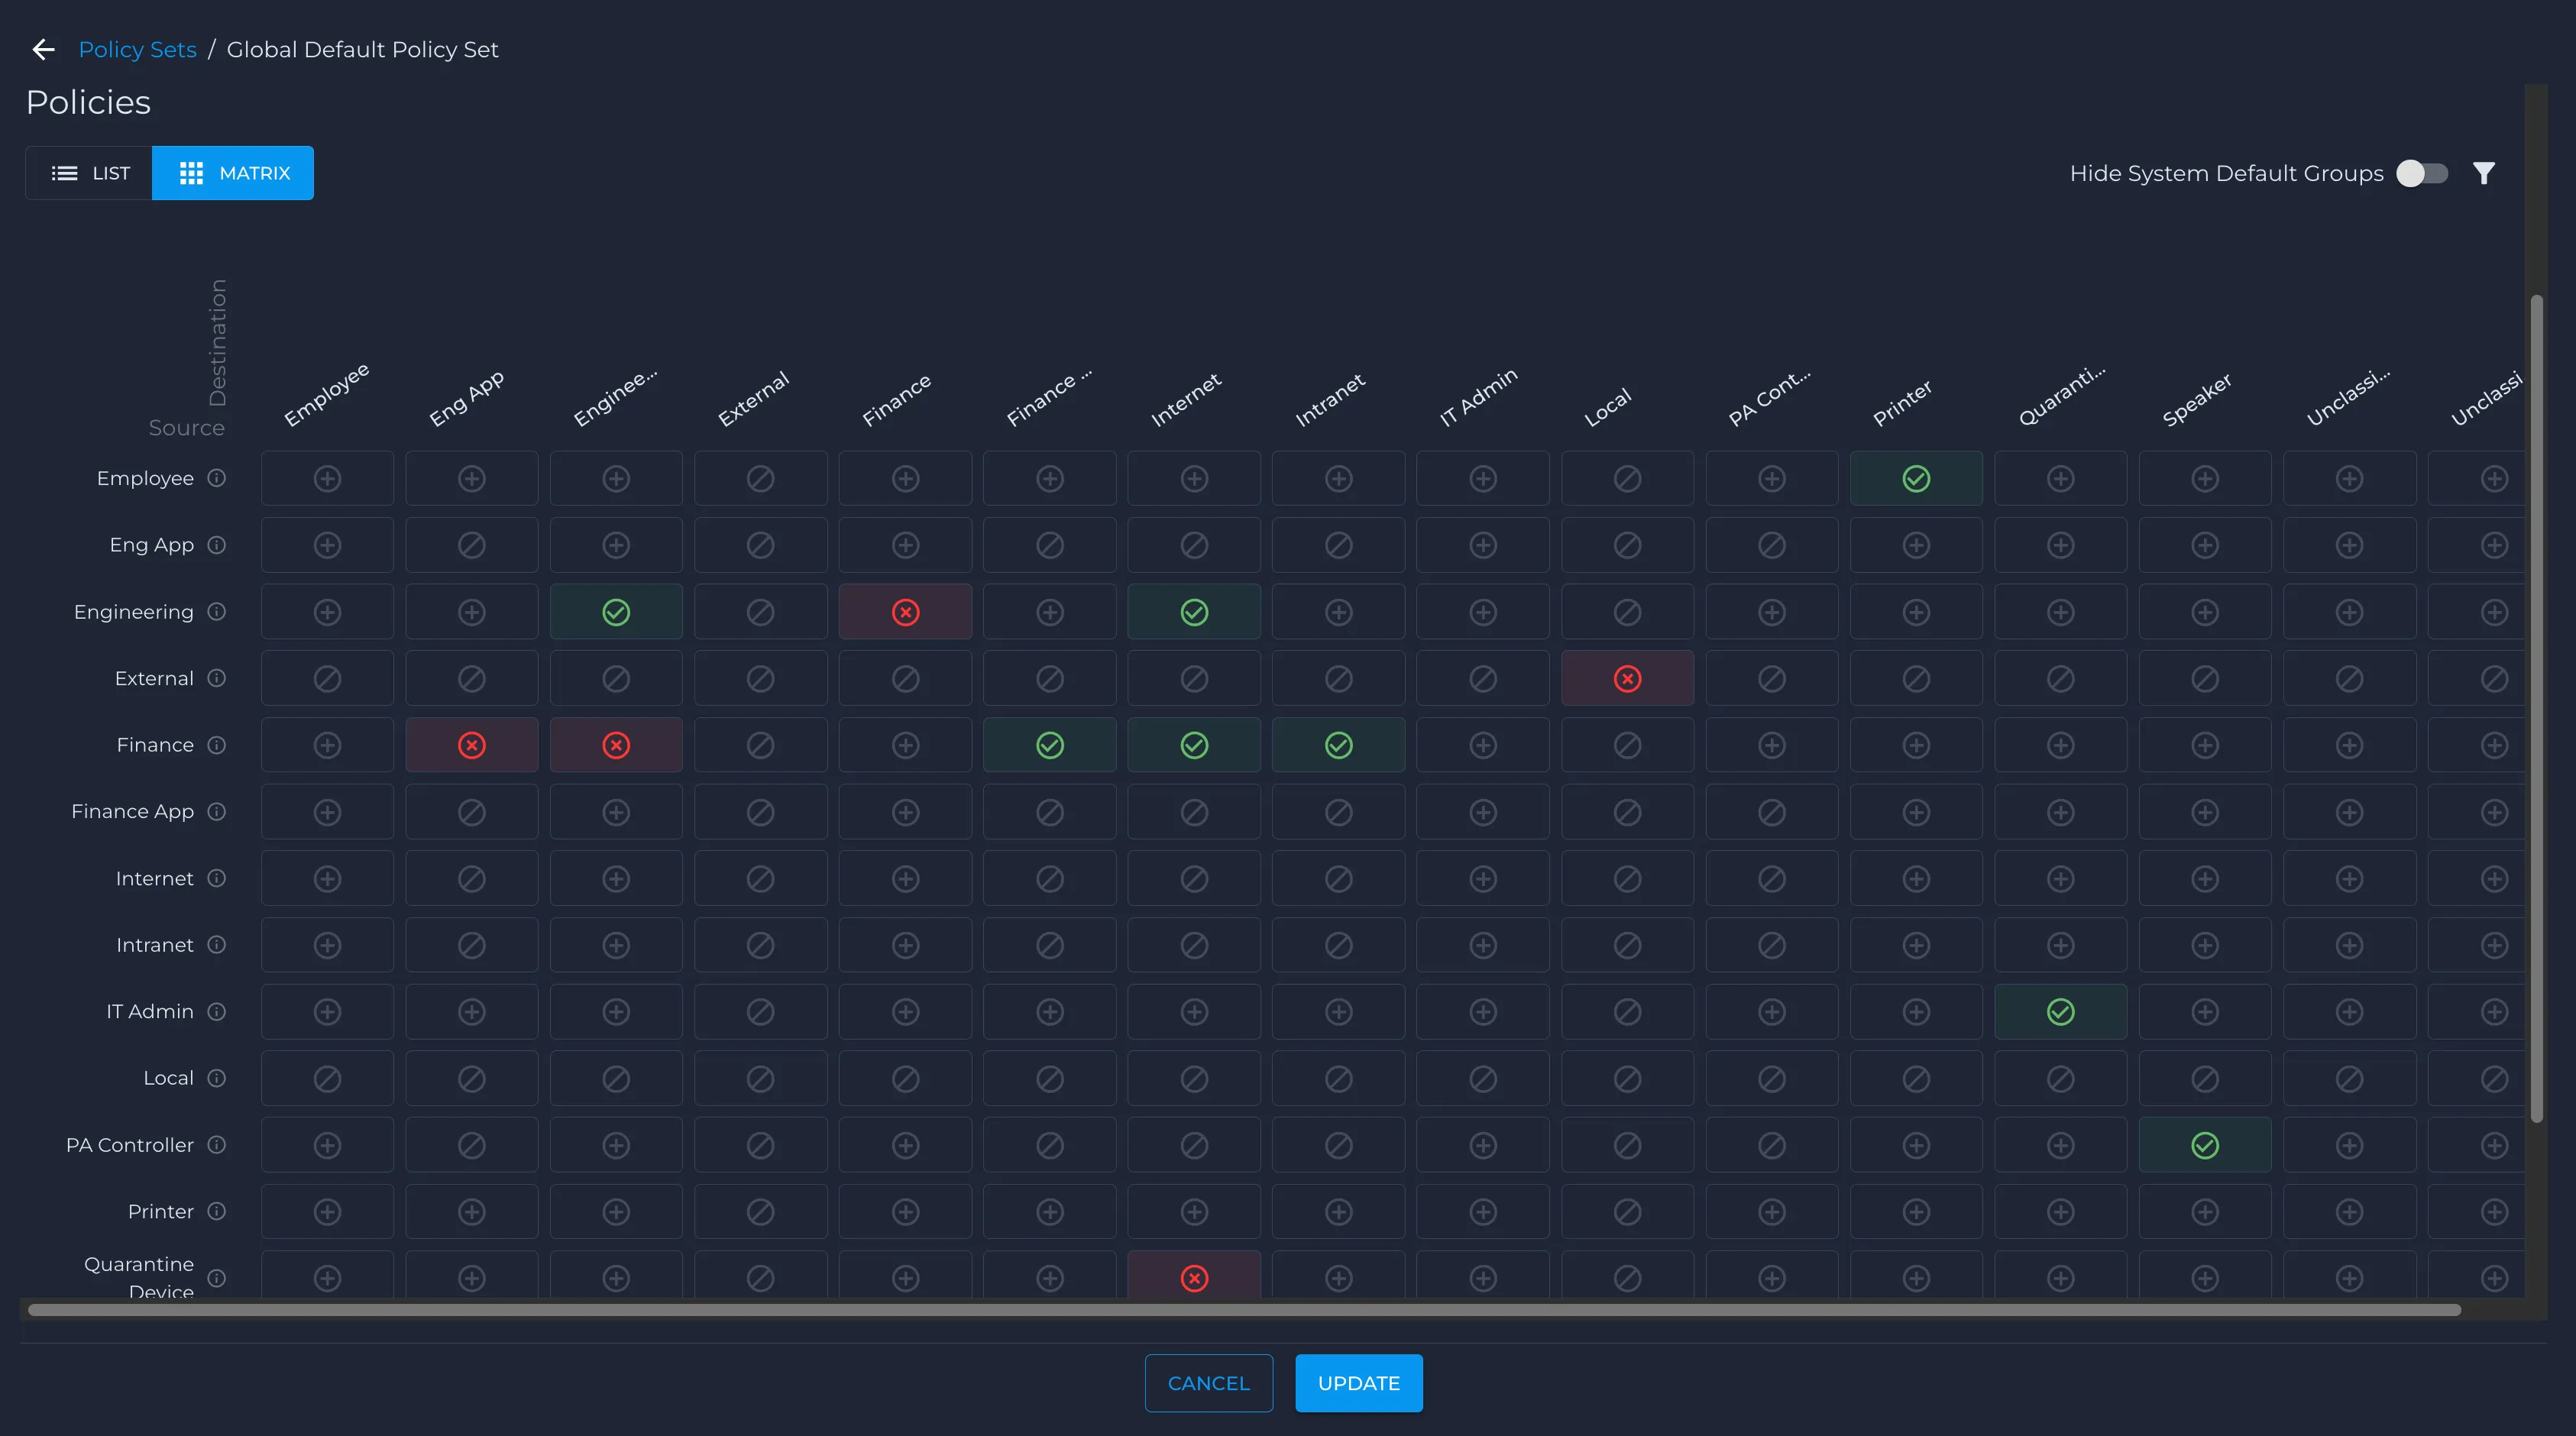Click the Speaker column header
This screenshot has height=1436, width=2576.
click(2197, 399)
